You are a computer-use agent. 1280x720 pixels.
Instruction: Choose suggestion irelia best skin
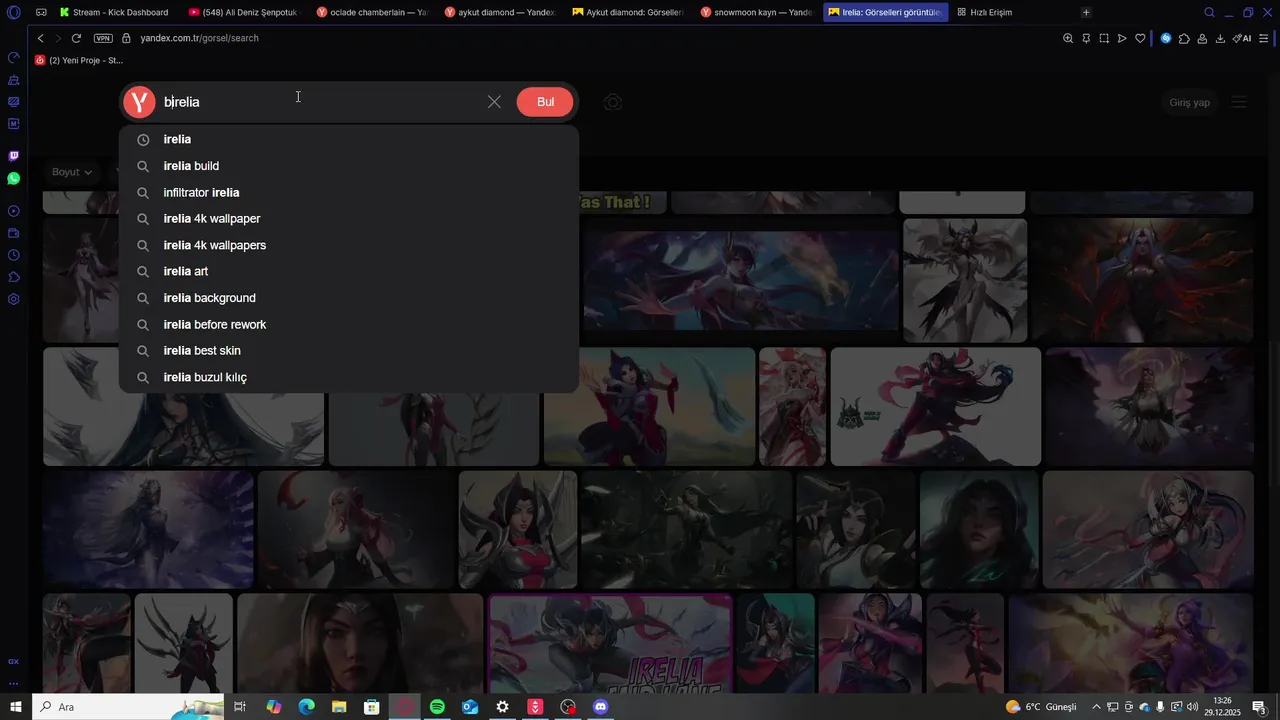click(349, 351)
